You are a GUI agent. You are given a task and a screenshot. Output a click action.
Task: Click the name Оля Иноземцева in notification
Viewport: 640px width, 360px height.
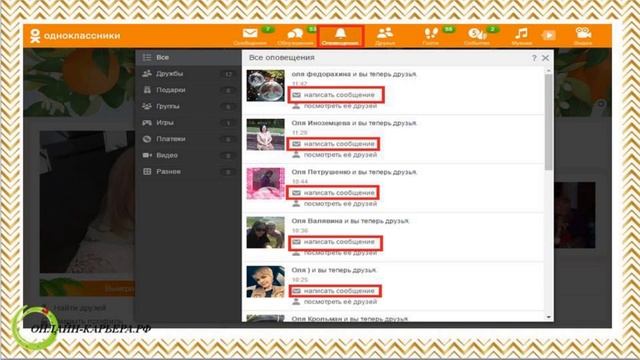point(320,123)
